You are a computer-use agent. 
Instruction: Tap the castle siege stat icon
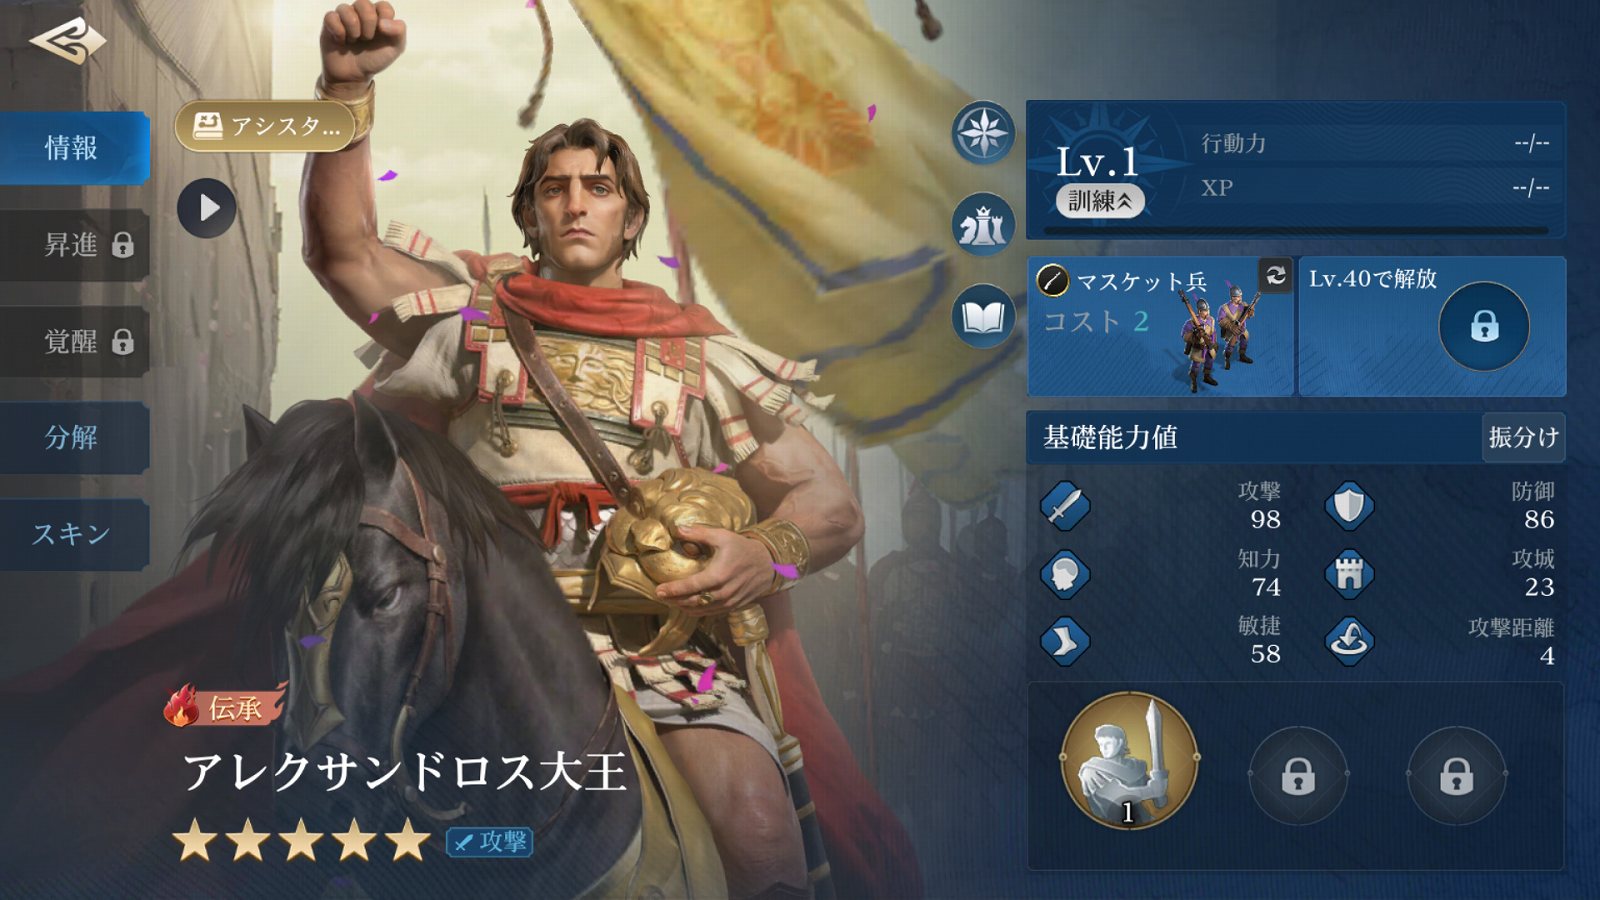(x=1349, y=574)
